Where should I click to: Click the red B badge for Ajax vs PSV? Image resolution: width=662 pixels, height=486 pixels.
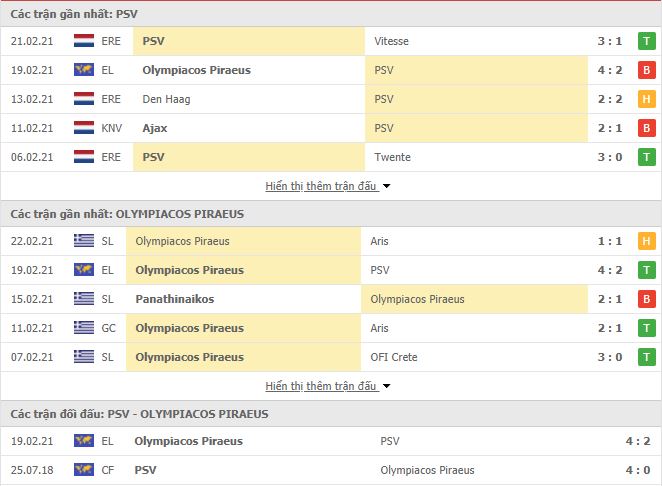coord(646,128)
